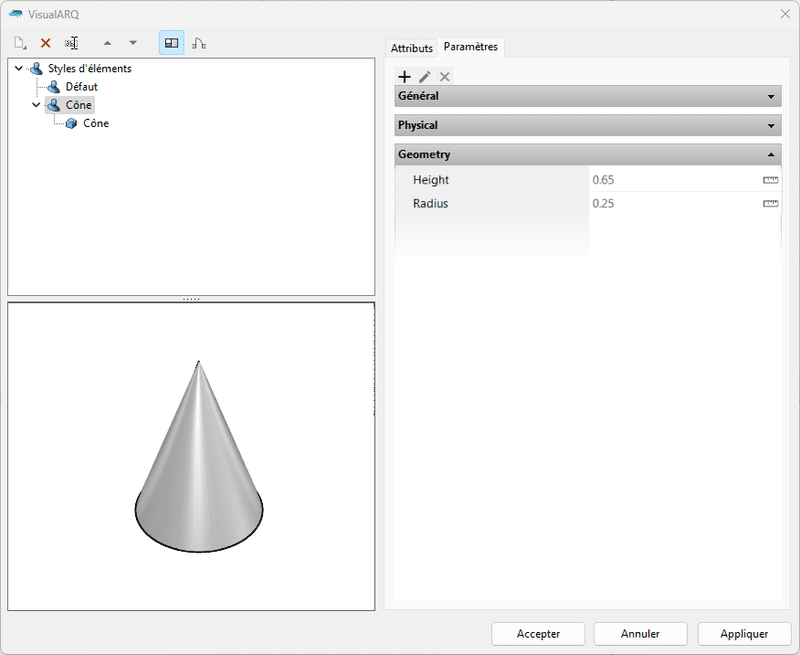The height and width of the screenshot is (655, 800).
Task: Click the Height parameter label
Action: 431,180
